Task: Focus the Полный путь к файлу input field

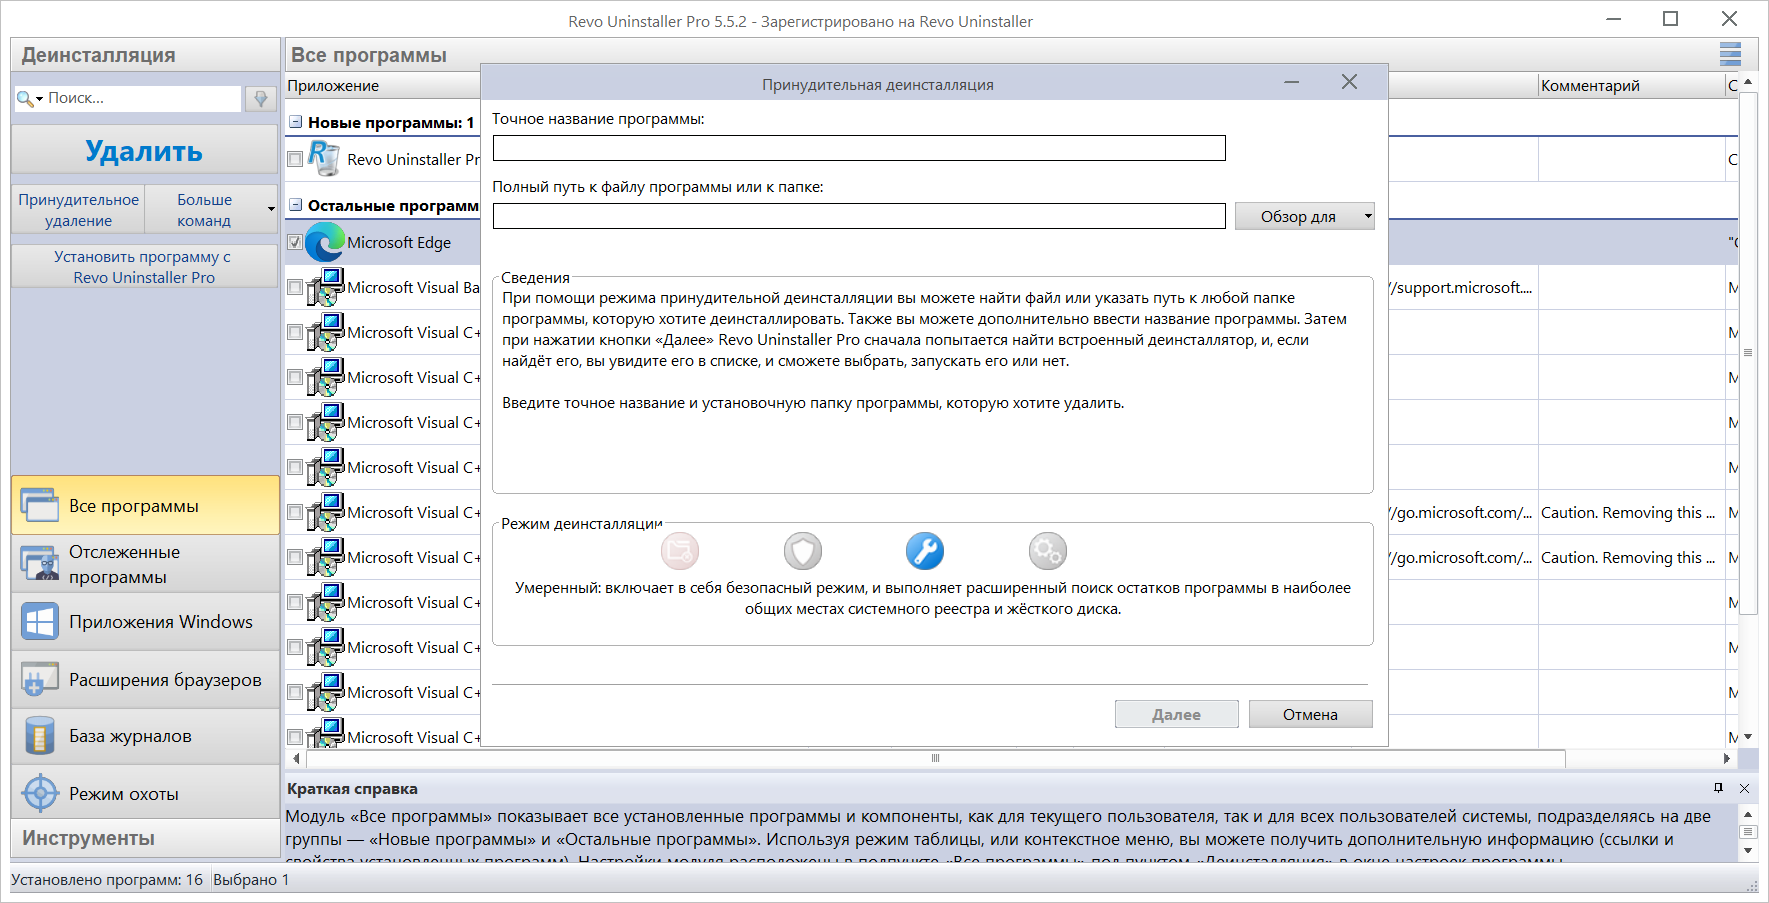Action: tap(859, 216)
